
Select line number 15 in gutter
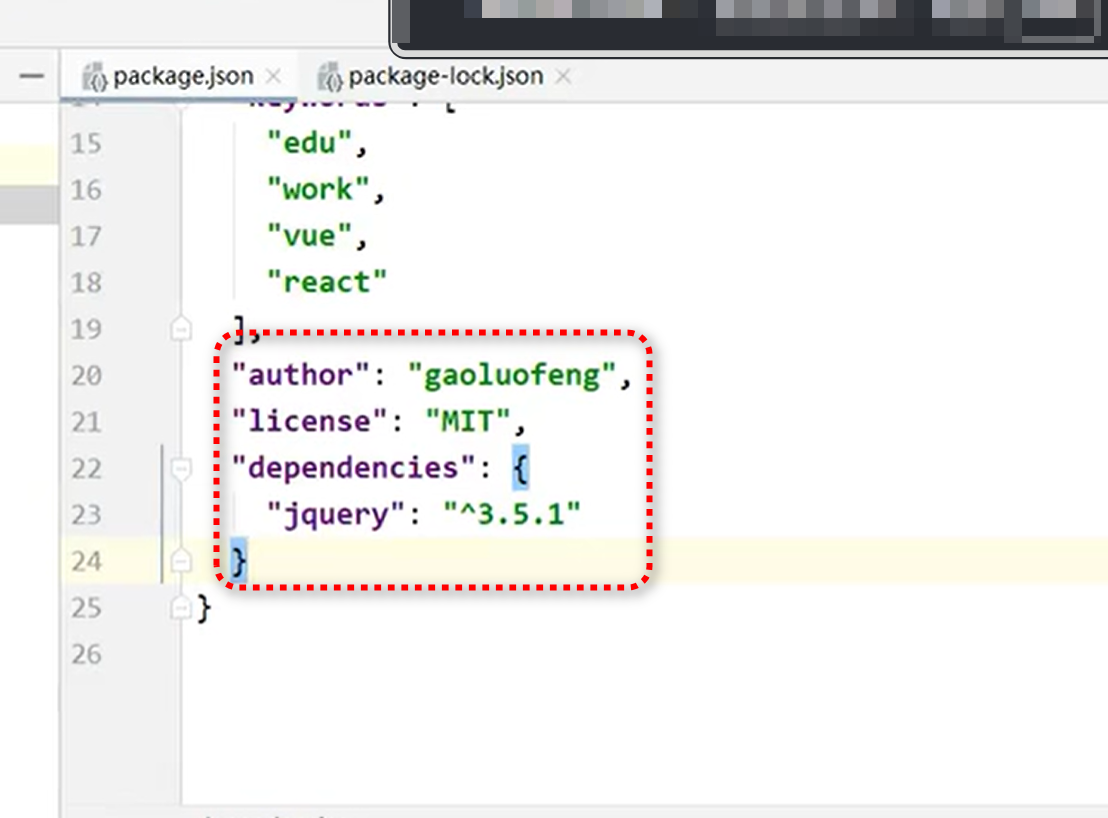coord(86,143)
